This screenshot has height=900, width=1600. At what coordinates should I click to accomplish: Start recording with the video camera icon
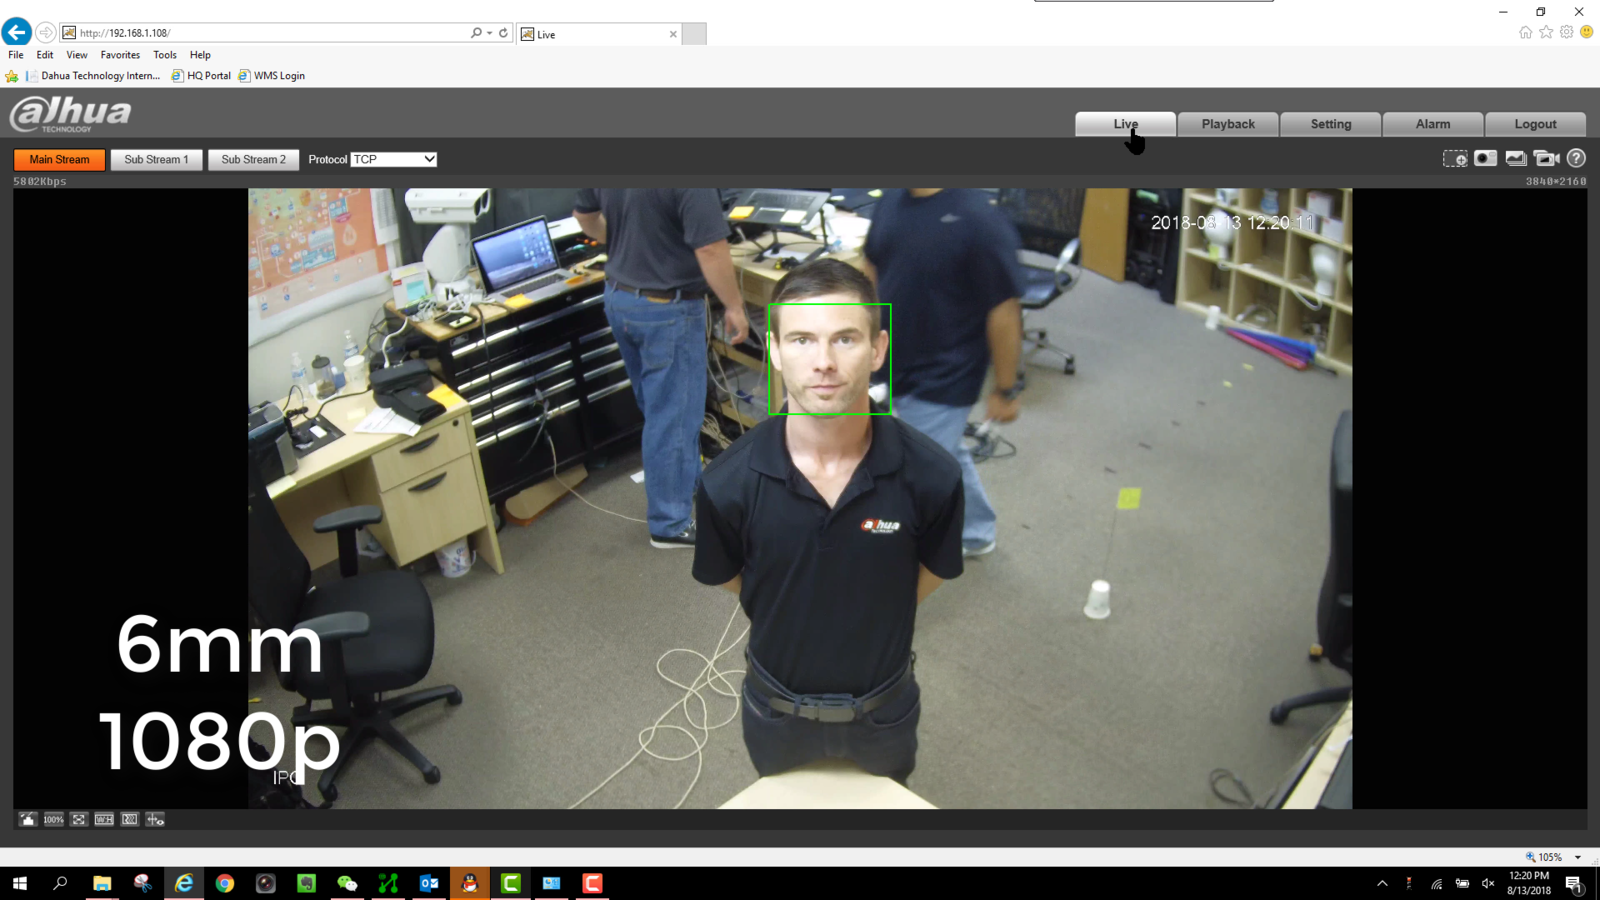click(1547, 159)
